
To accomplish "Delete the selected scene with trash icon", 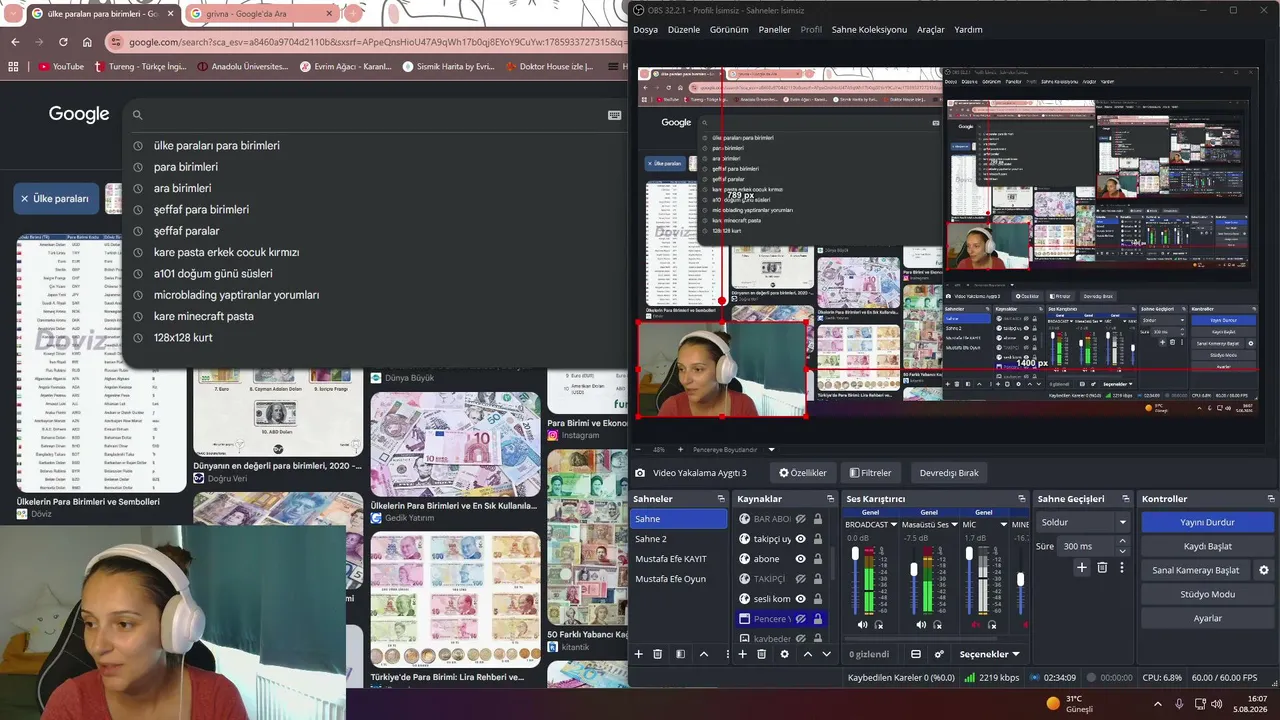I will coord(658,654).
